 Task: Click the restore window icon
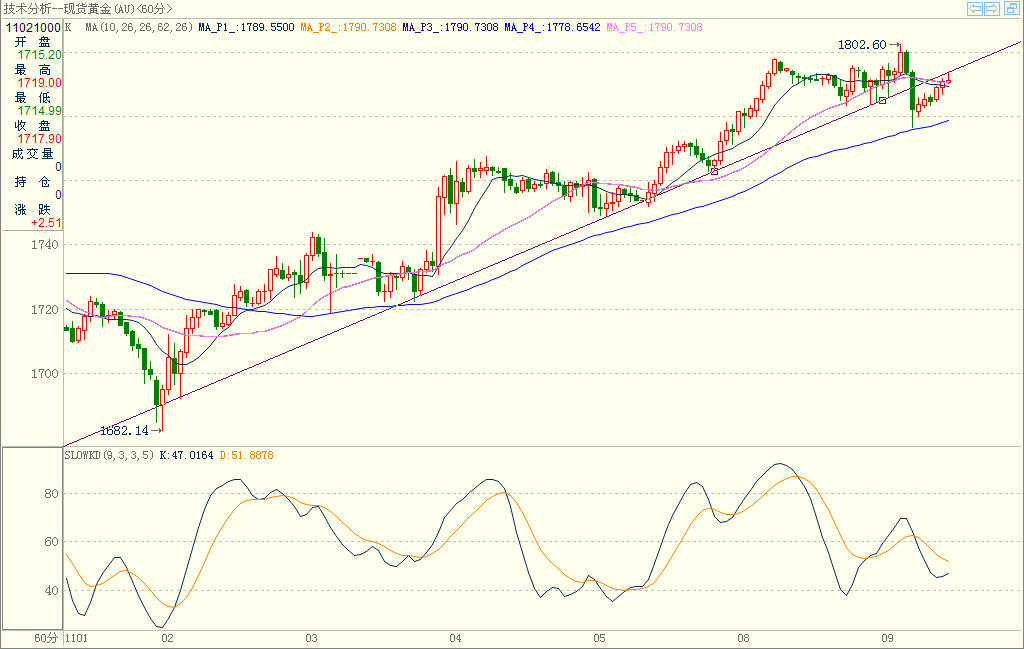[1010, 8]
